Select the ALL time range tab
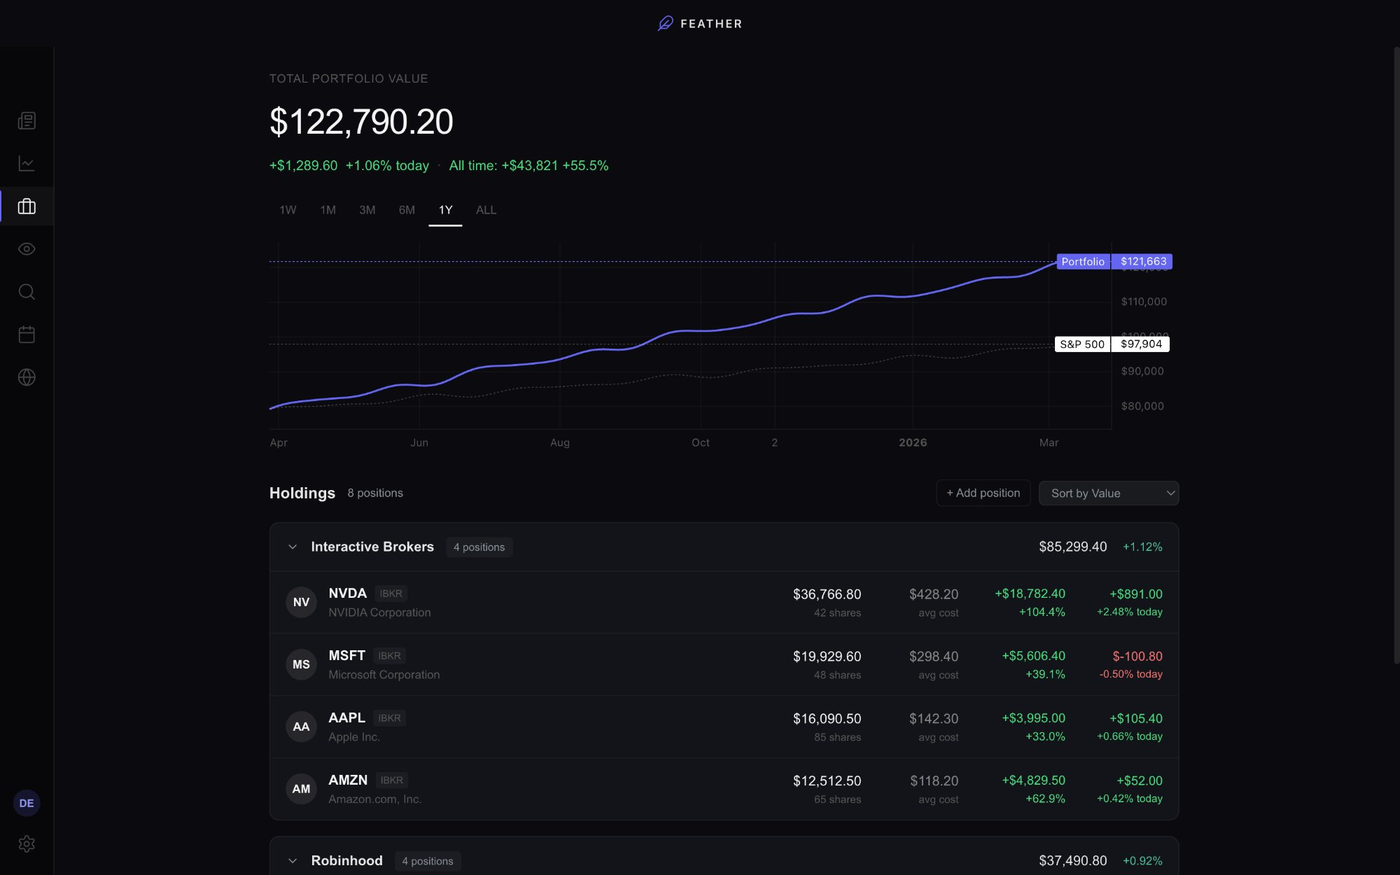 [486, 210]
